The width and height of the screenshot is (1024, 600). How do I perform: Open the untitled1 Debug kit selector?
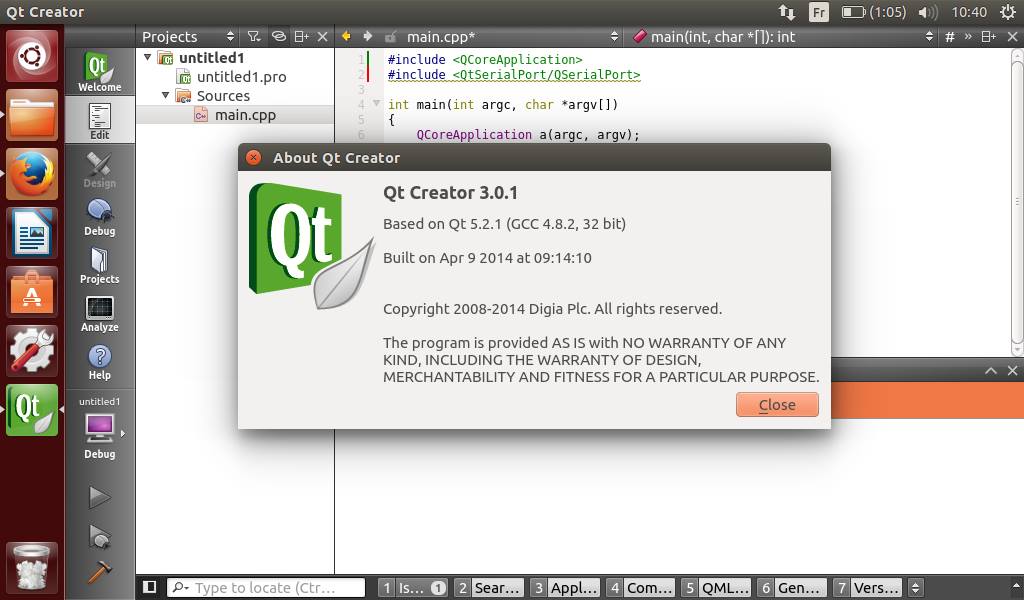(99, 428)
